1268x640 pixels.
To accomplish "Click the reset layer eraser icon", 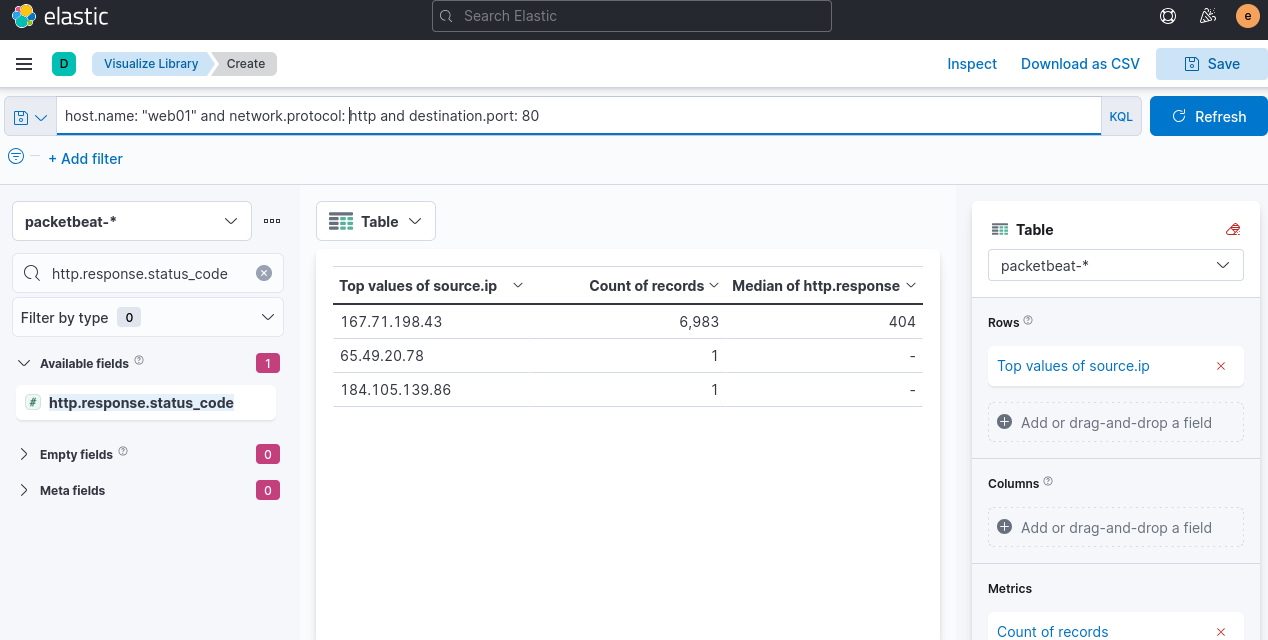I will click(1233, 230).
